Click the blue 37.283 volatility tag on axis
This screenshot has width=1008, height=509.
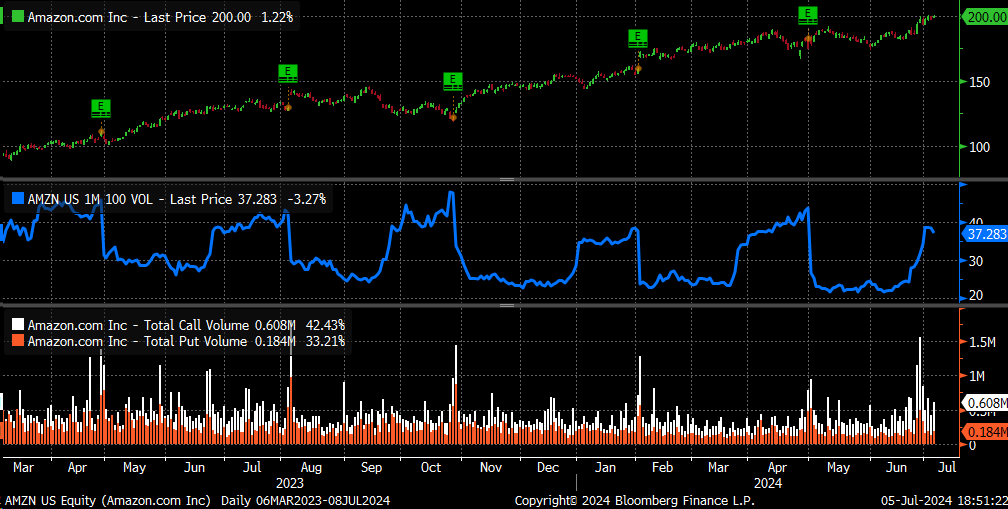[987, 235]
